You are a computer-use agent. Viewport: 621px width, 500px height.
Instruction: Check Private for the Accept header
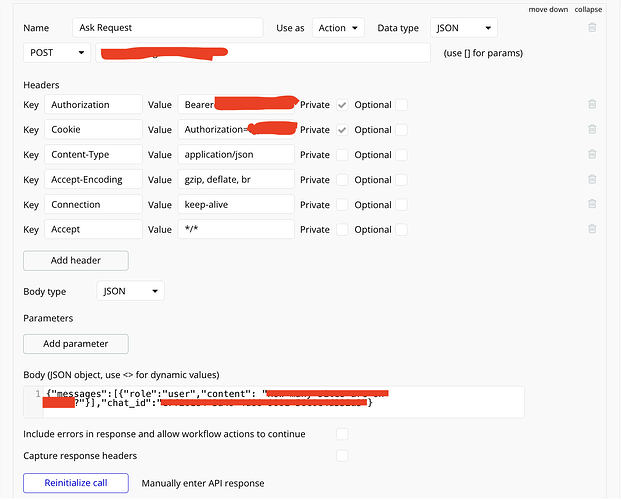(342, 230)
